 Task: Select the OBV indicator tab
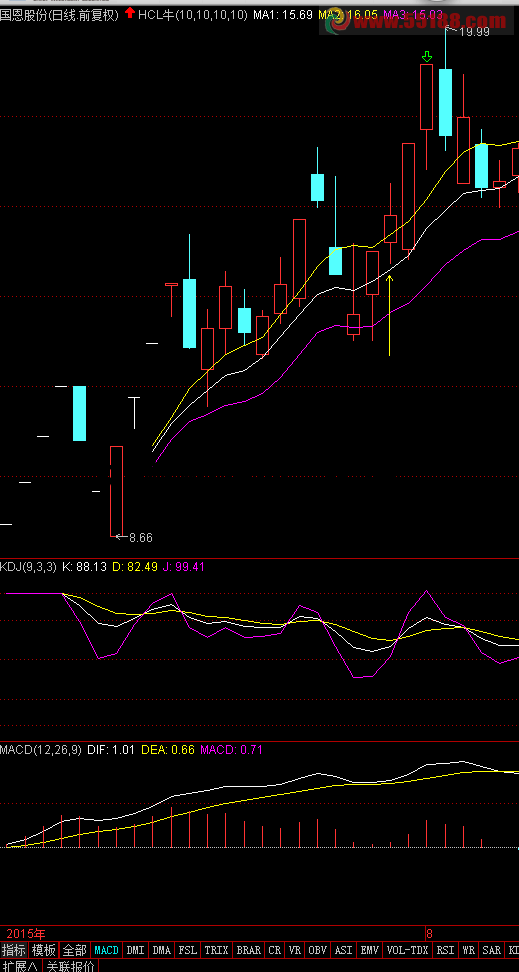317,950
